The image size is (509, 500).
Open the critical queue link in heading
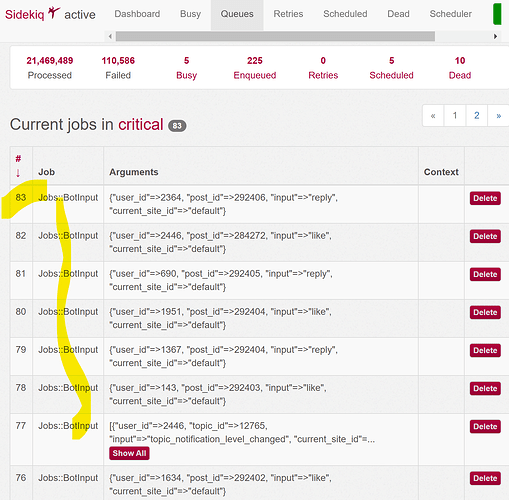141,125
